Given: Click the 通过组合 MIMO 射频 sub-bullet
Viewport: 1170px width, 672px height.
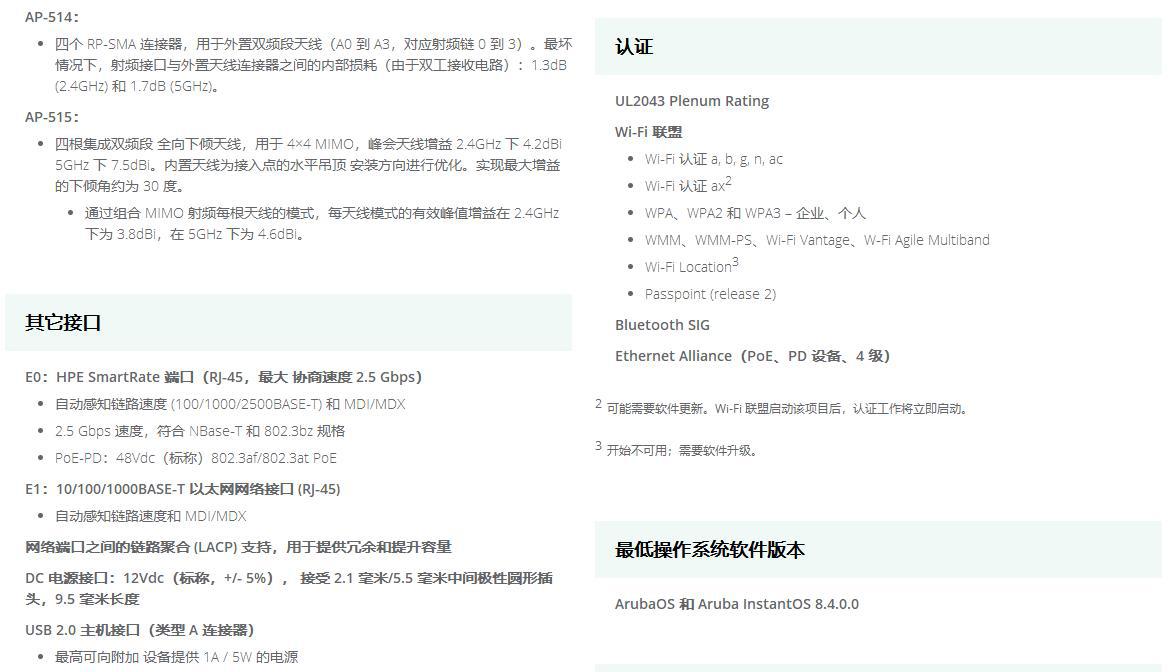Looking at the screenshot, I should coord(322,224).
